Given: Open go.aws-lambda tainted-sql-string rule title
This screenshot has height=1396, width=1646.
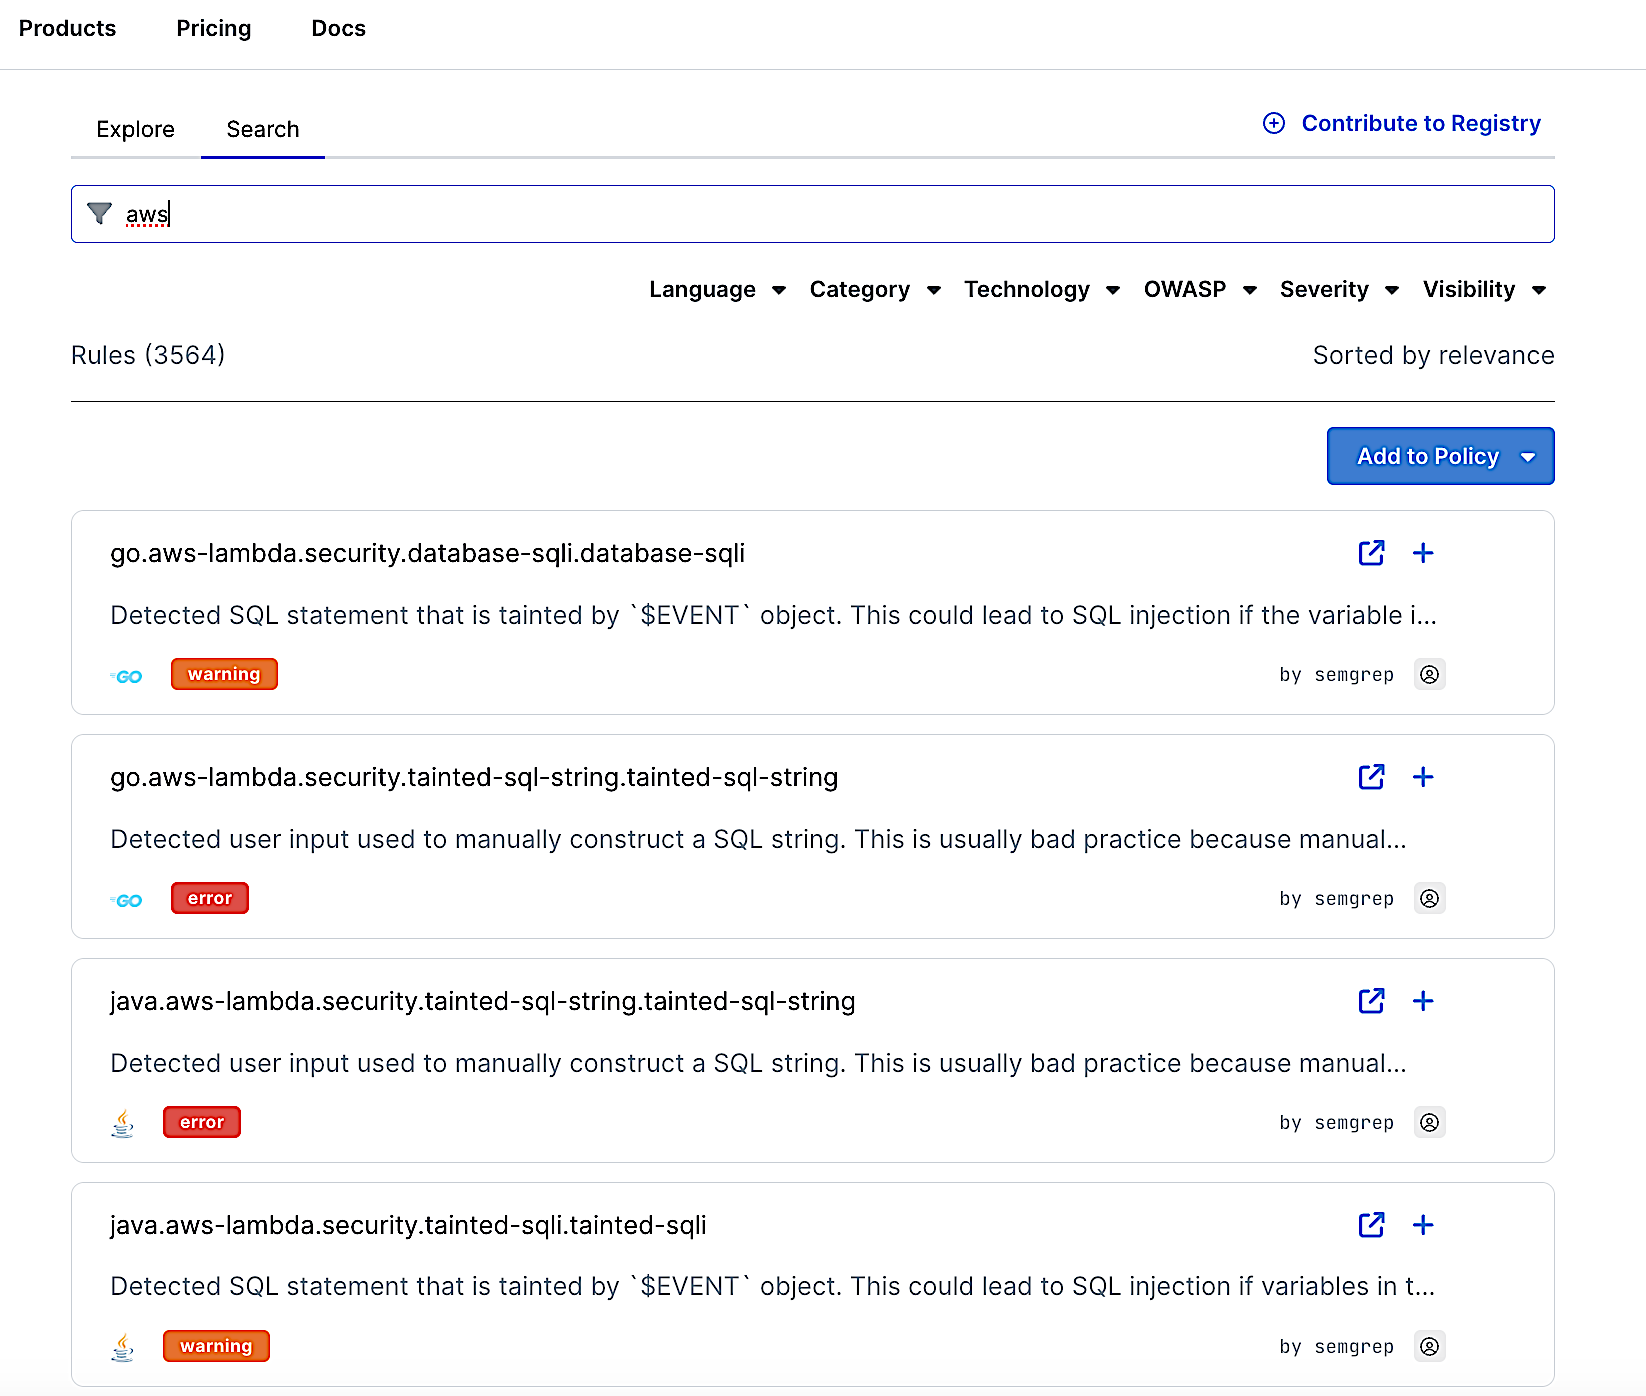Looking at the screenshot, I should [x=474, y=777].
